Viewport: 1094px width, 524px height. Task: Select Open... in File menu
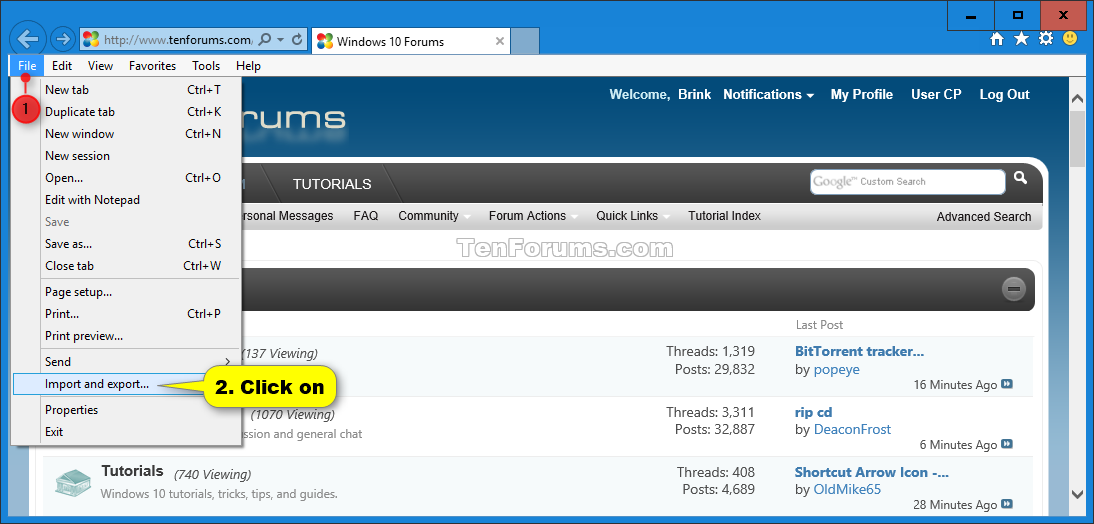126,178
